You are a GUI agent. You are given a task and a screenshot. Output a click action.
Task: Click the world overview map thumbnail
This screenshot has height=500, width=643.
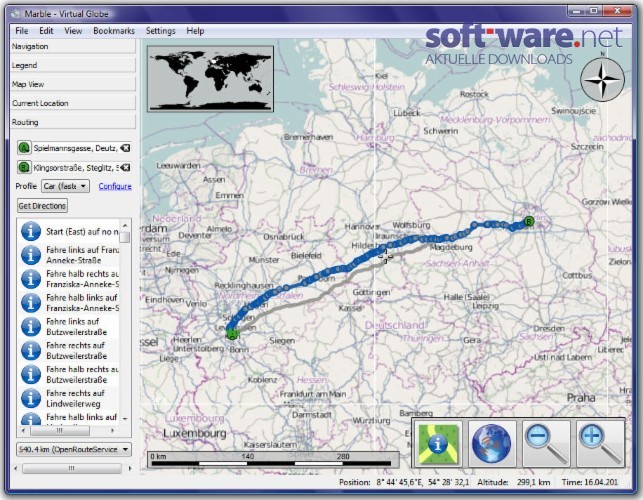210,79
